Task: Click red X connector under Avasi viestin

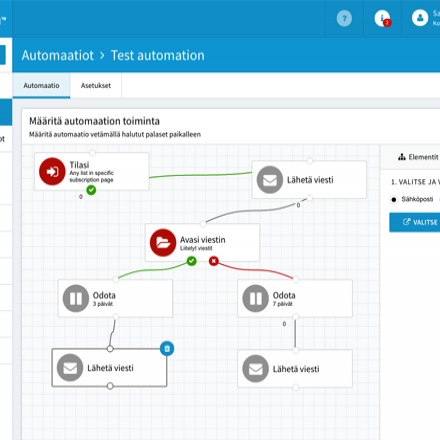Action: 214,261
